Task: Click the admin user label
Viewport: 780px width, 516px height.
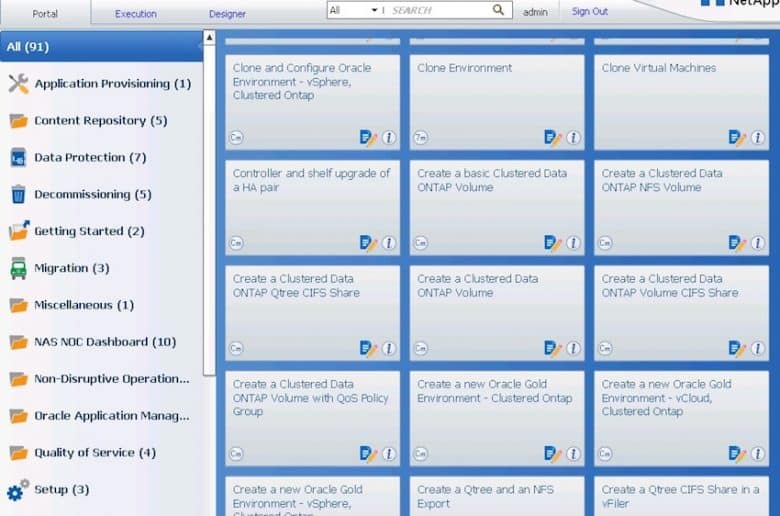Action: [x=535, y=12]
